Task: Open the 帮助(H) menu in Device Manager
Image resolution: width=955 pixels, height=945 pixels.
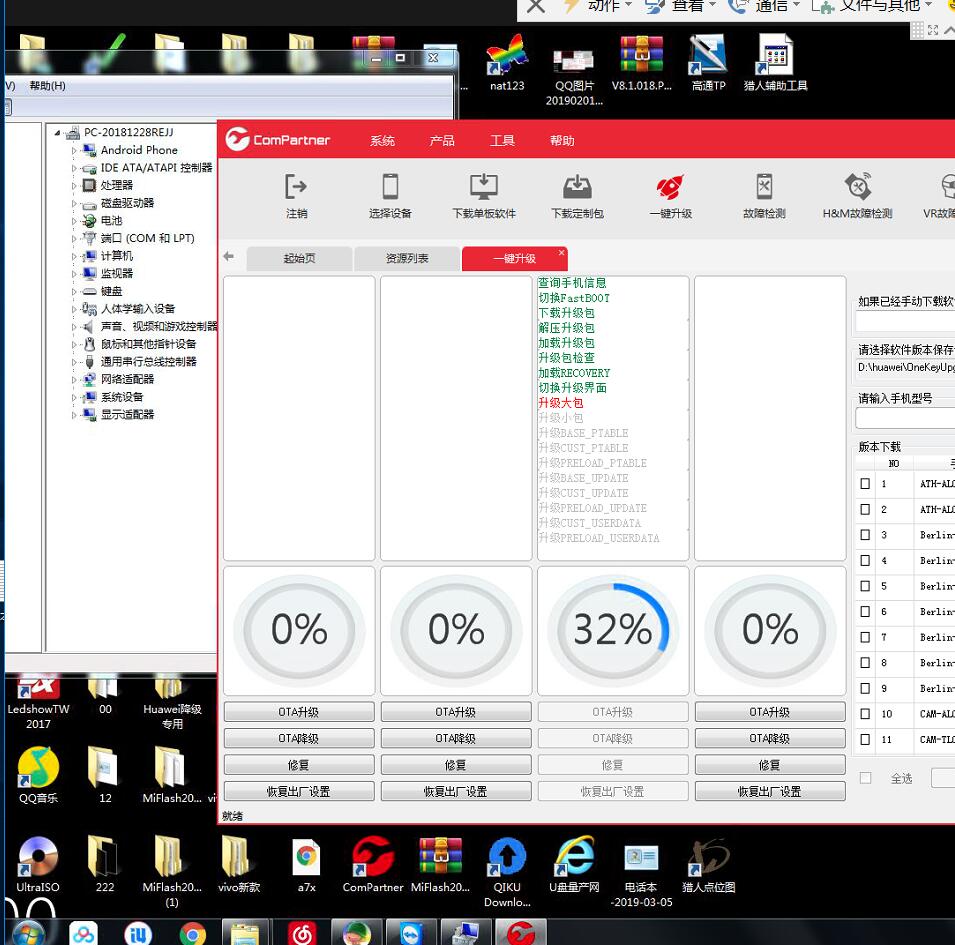Action: pyautogui.click(x=47, y=86)
